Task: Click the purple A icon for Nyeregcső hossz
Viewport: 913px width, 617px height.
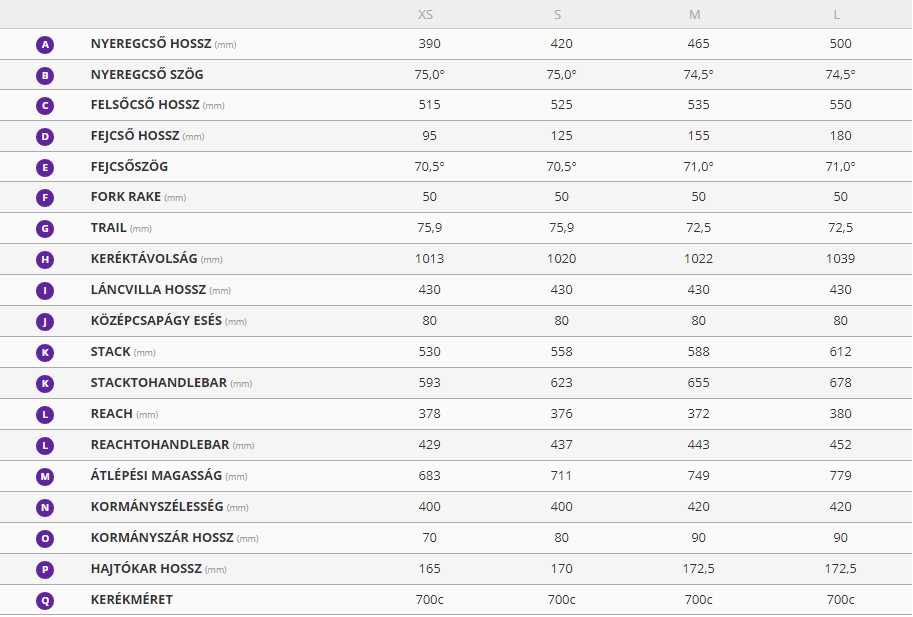Action: (x=45, y=45)
